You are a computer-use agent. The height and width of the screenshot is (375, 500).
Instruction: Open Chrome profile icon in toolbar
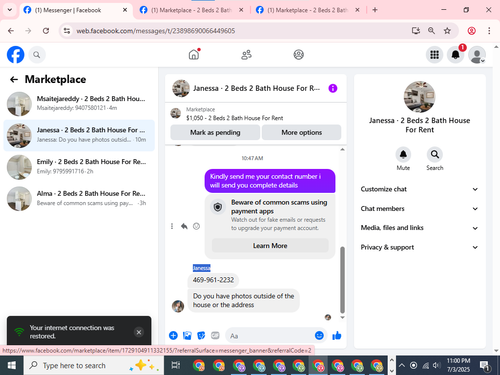tap(472, 31)
